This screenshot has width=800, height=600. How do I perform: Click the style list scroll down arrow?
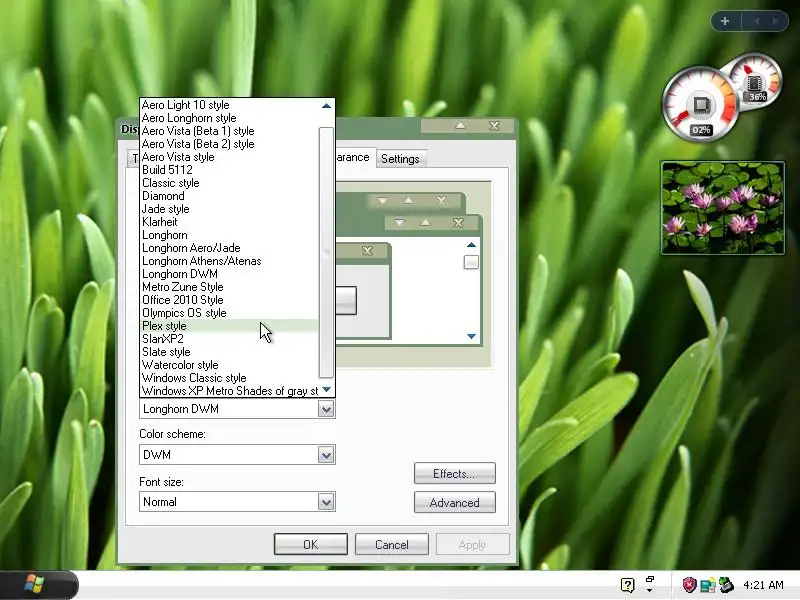pyautogui.click(x=327, y=390)
